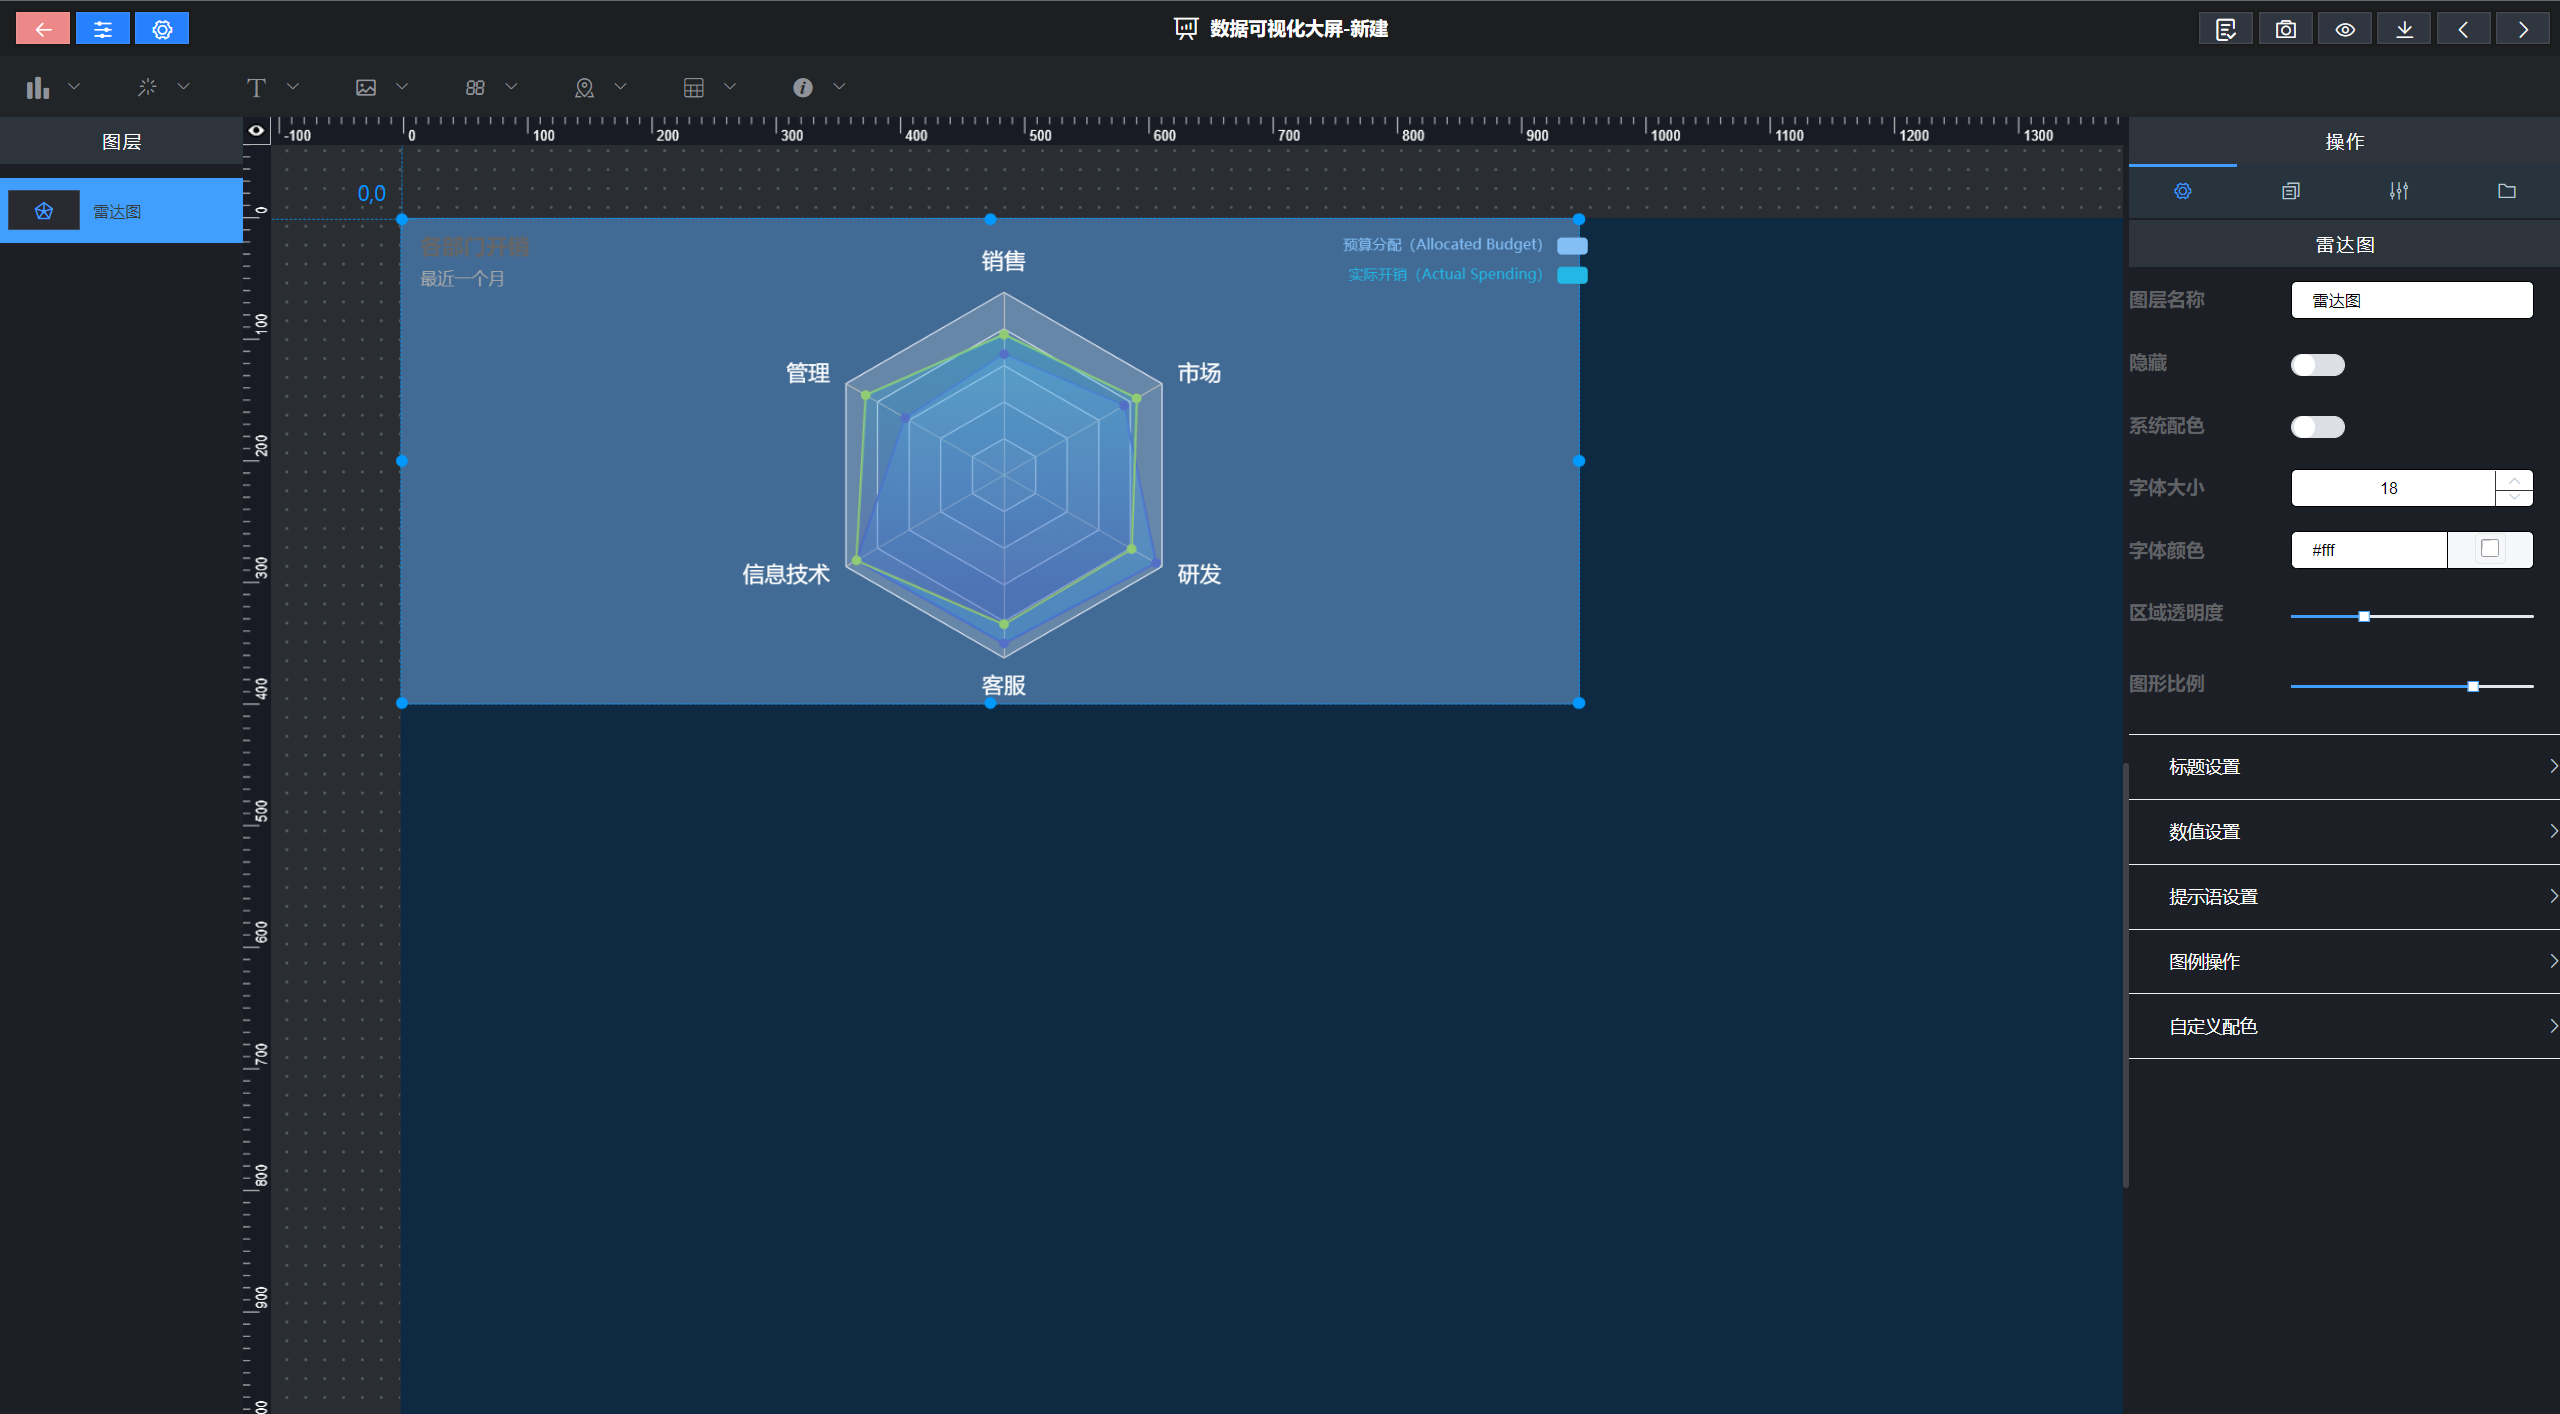The image size is (2560, 1414).
Task: Open the sliders interaction tab in 操作 panel
Action: coord(2399,191)
